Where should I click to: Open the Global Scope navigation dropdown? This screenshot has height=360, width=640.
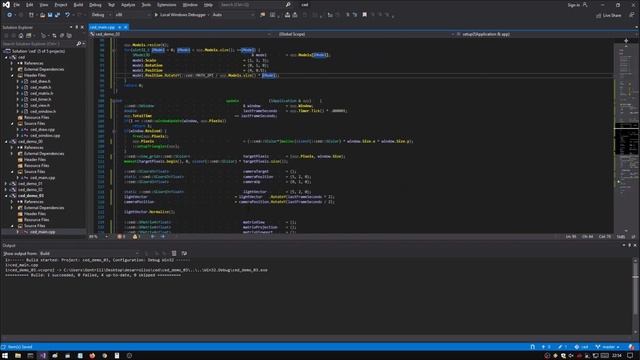(x=364, y=34)
